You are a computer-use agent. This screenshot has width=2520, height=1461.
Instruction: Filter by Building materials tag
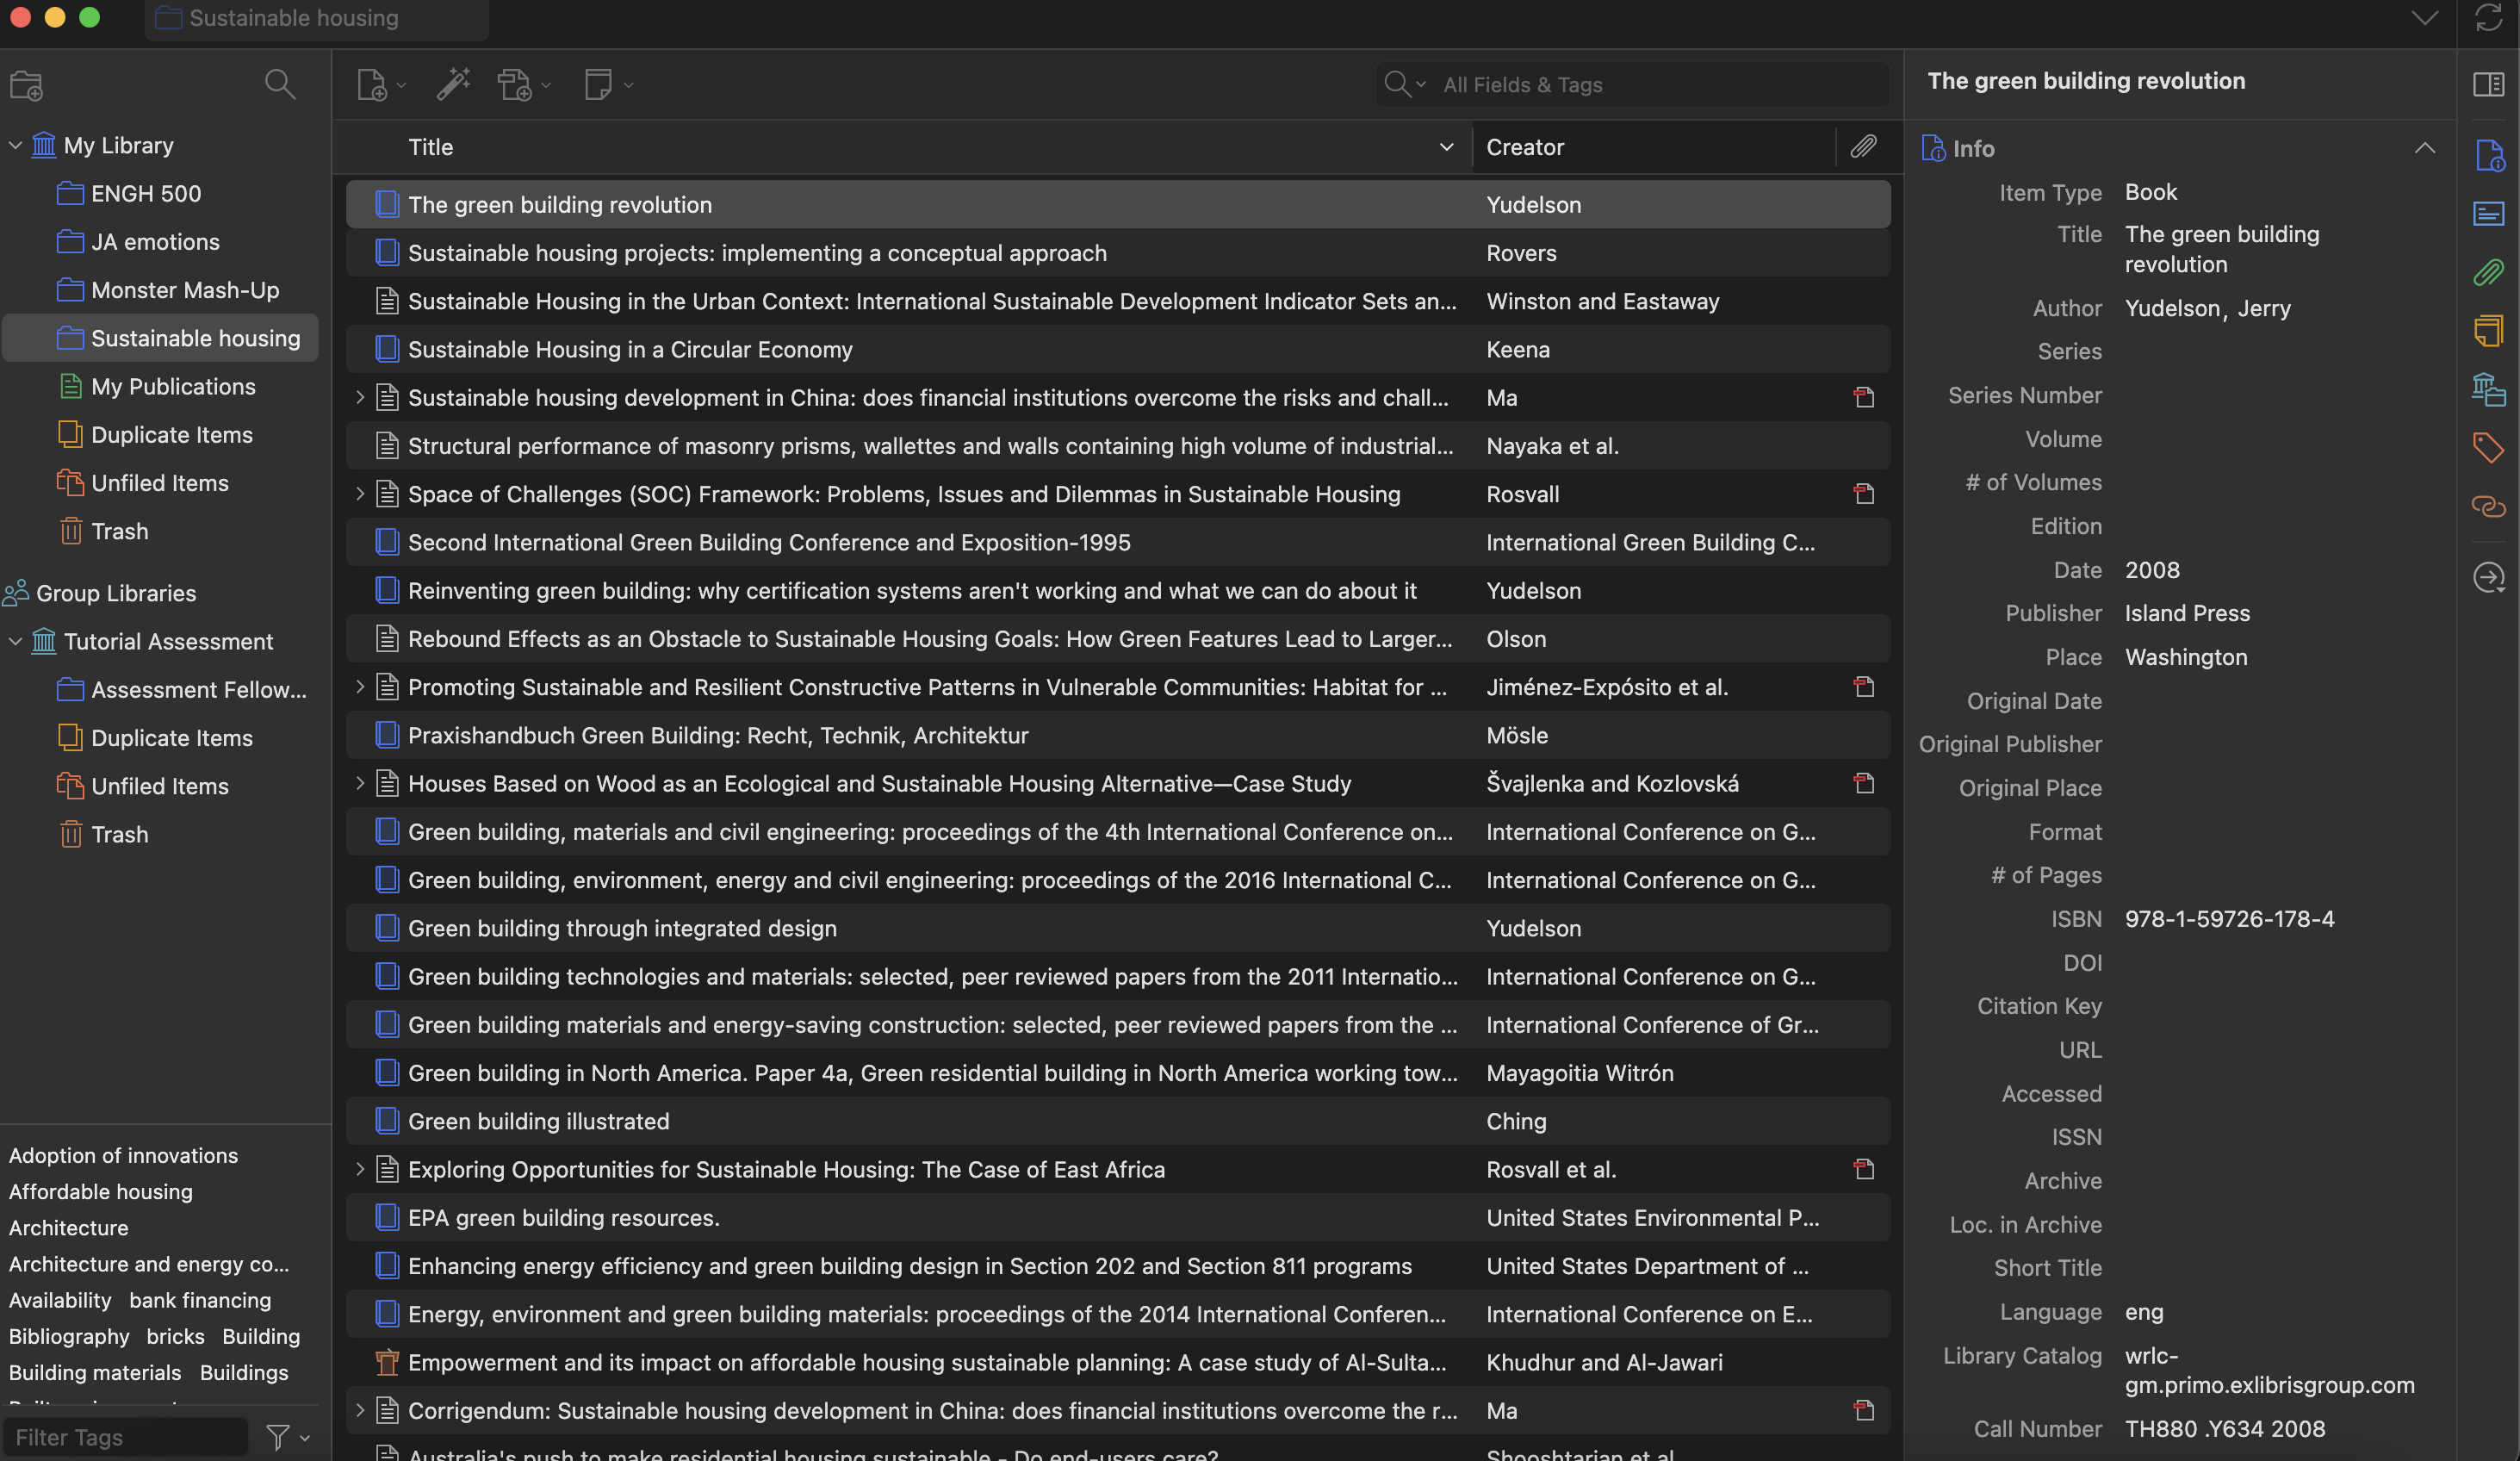click(95, 1372)
